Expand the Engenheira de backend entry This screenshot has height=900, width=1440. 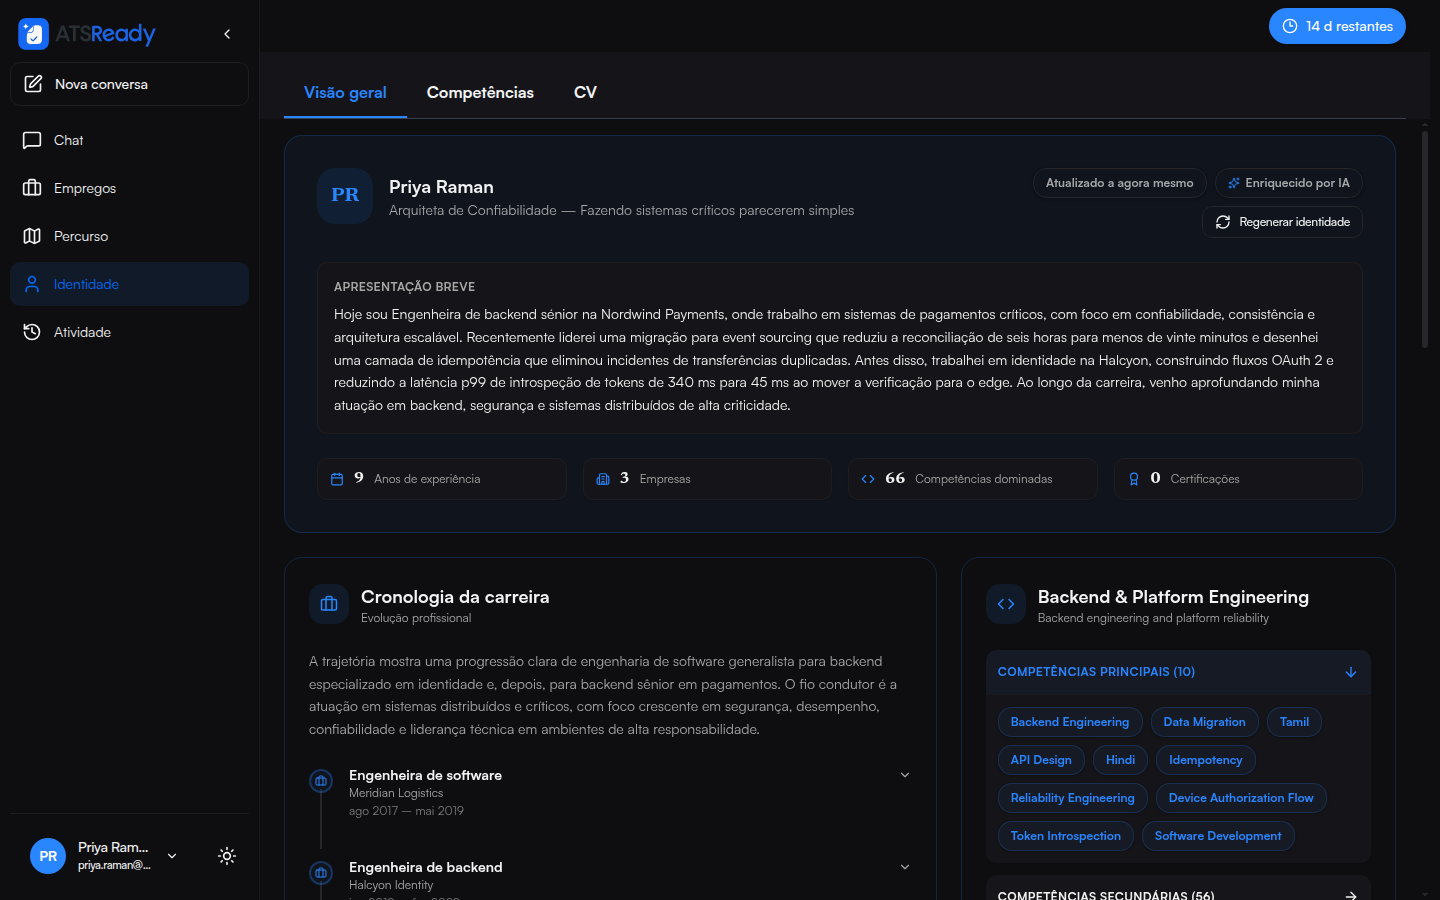tap(905, 867)
